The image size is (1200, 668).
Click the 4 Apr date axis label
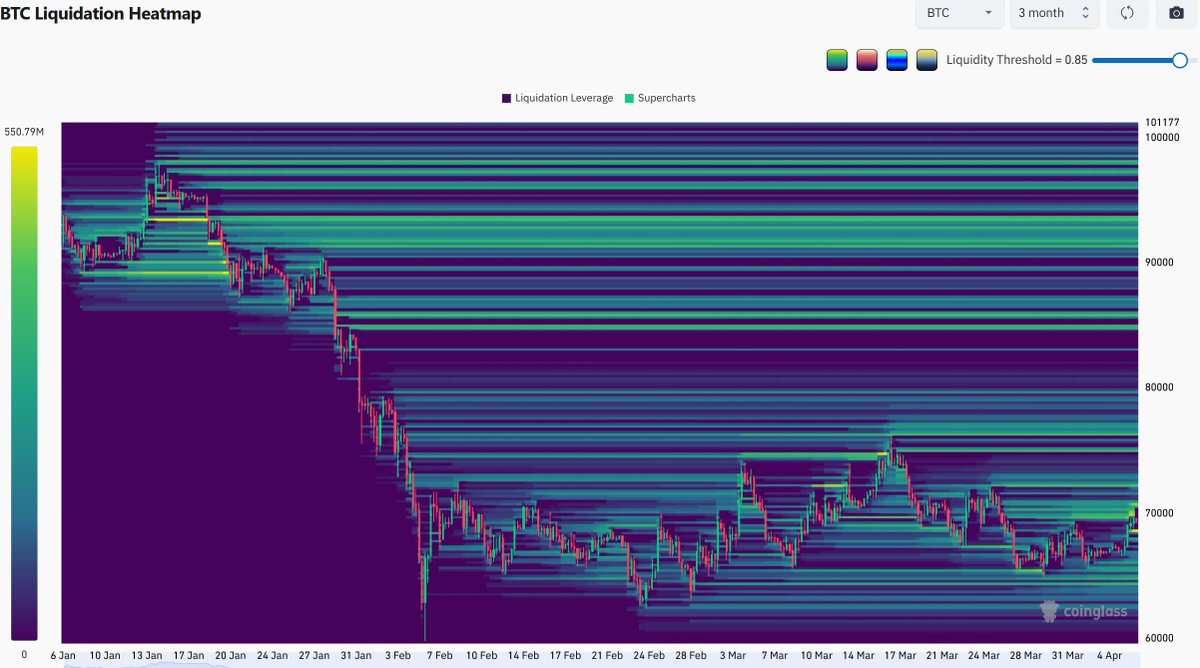pos(1108,656)
